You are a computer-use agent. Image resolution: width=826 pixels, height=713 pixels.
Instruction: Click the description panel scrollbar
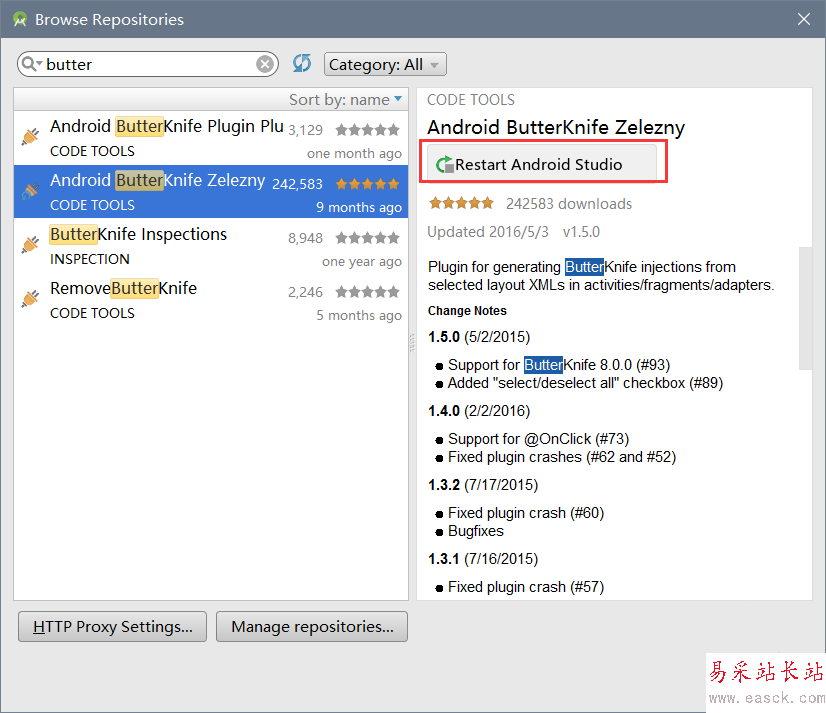pyautogui.click(x=805, y=308)
